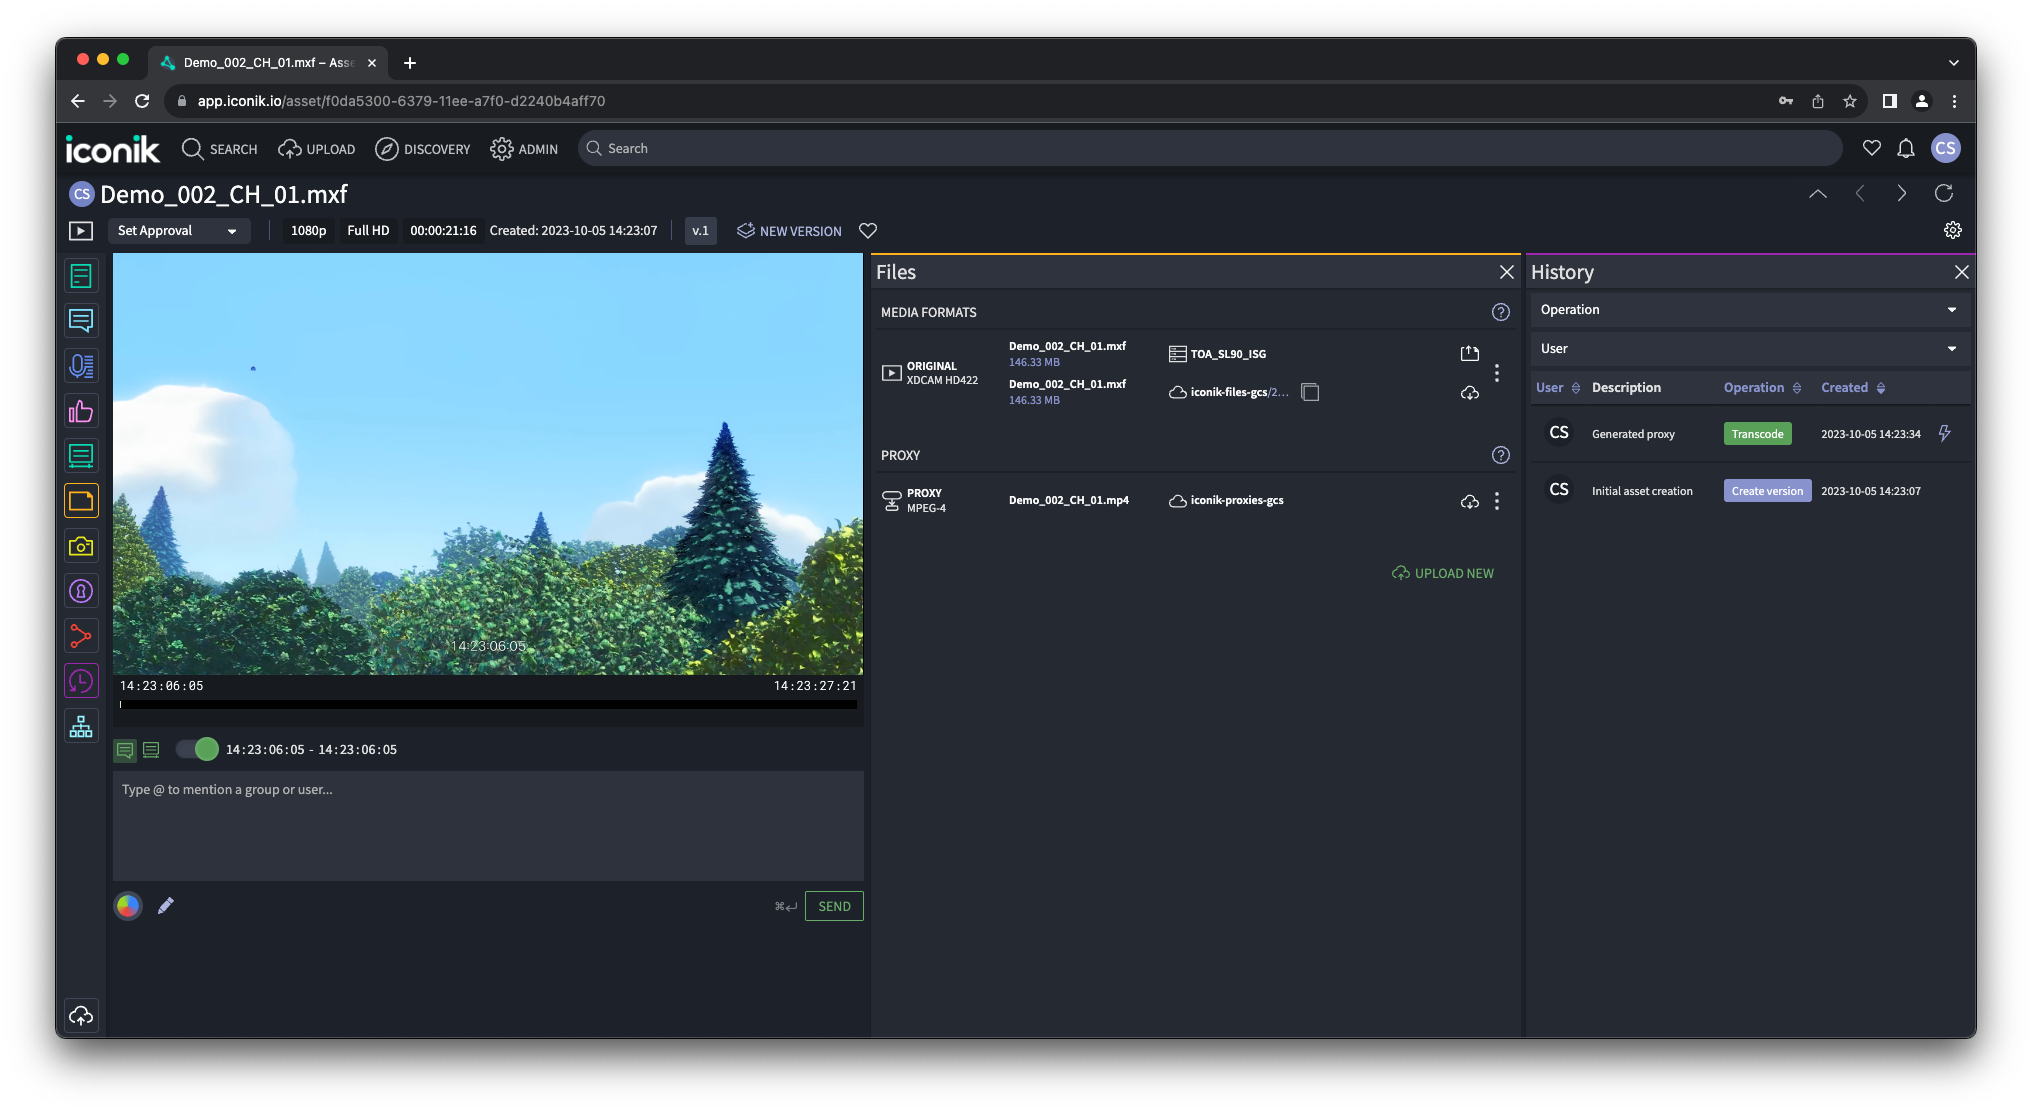Click the play asset icon beside Set Approval
Viewport: 2032px width, 1112px height.
click(x=81, y=231)
